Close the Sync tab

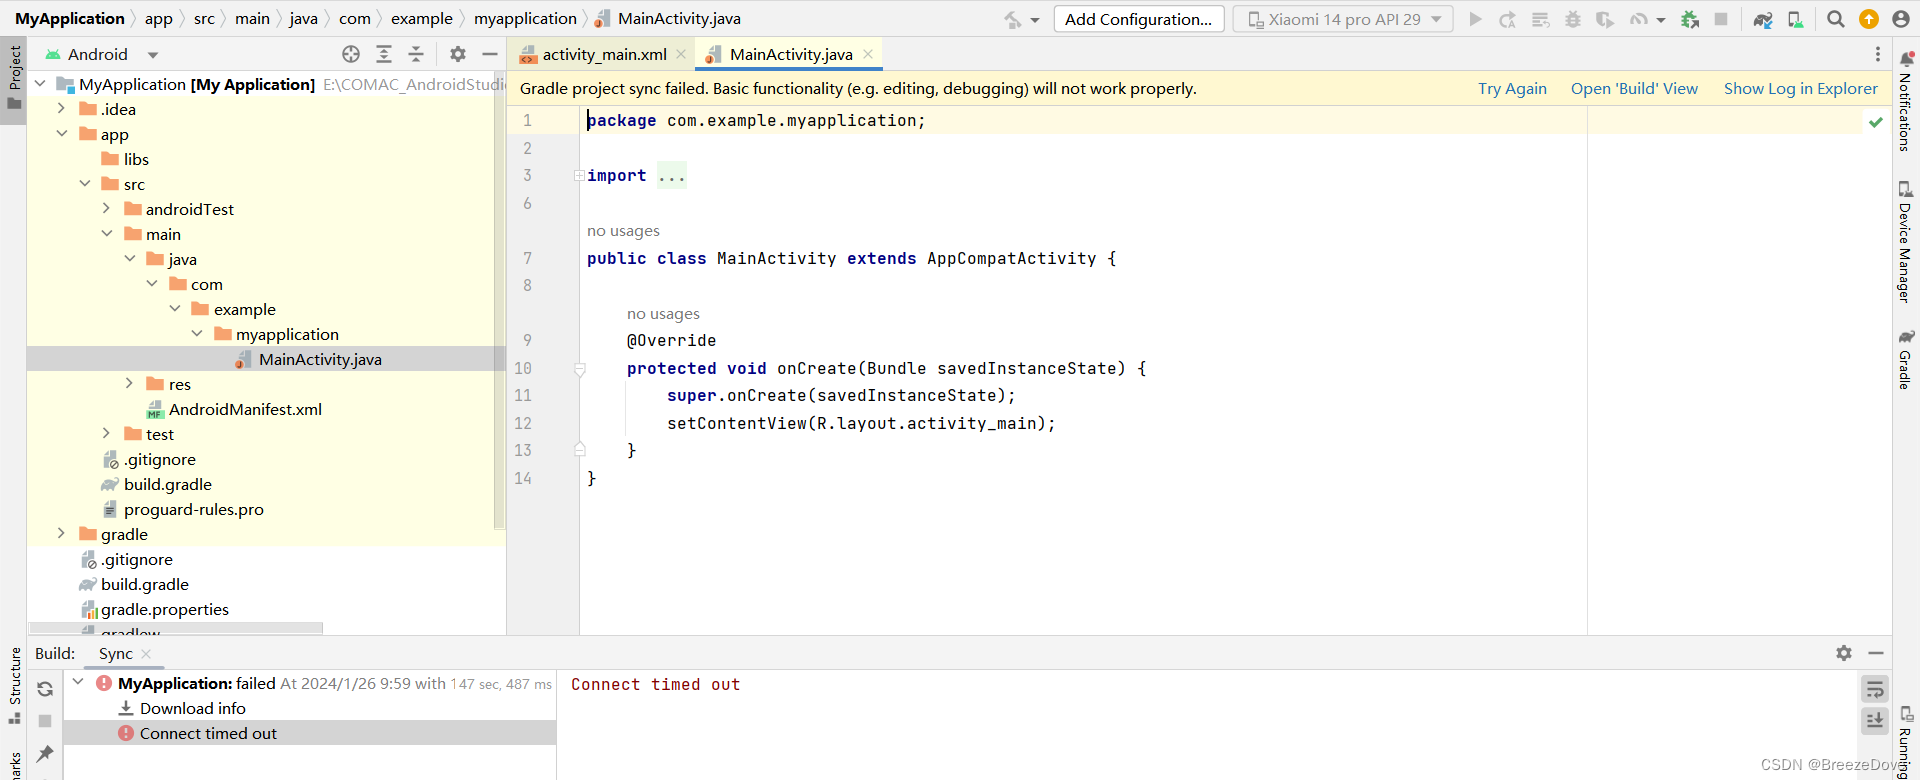[x=146, y=653]
